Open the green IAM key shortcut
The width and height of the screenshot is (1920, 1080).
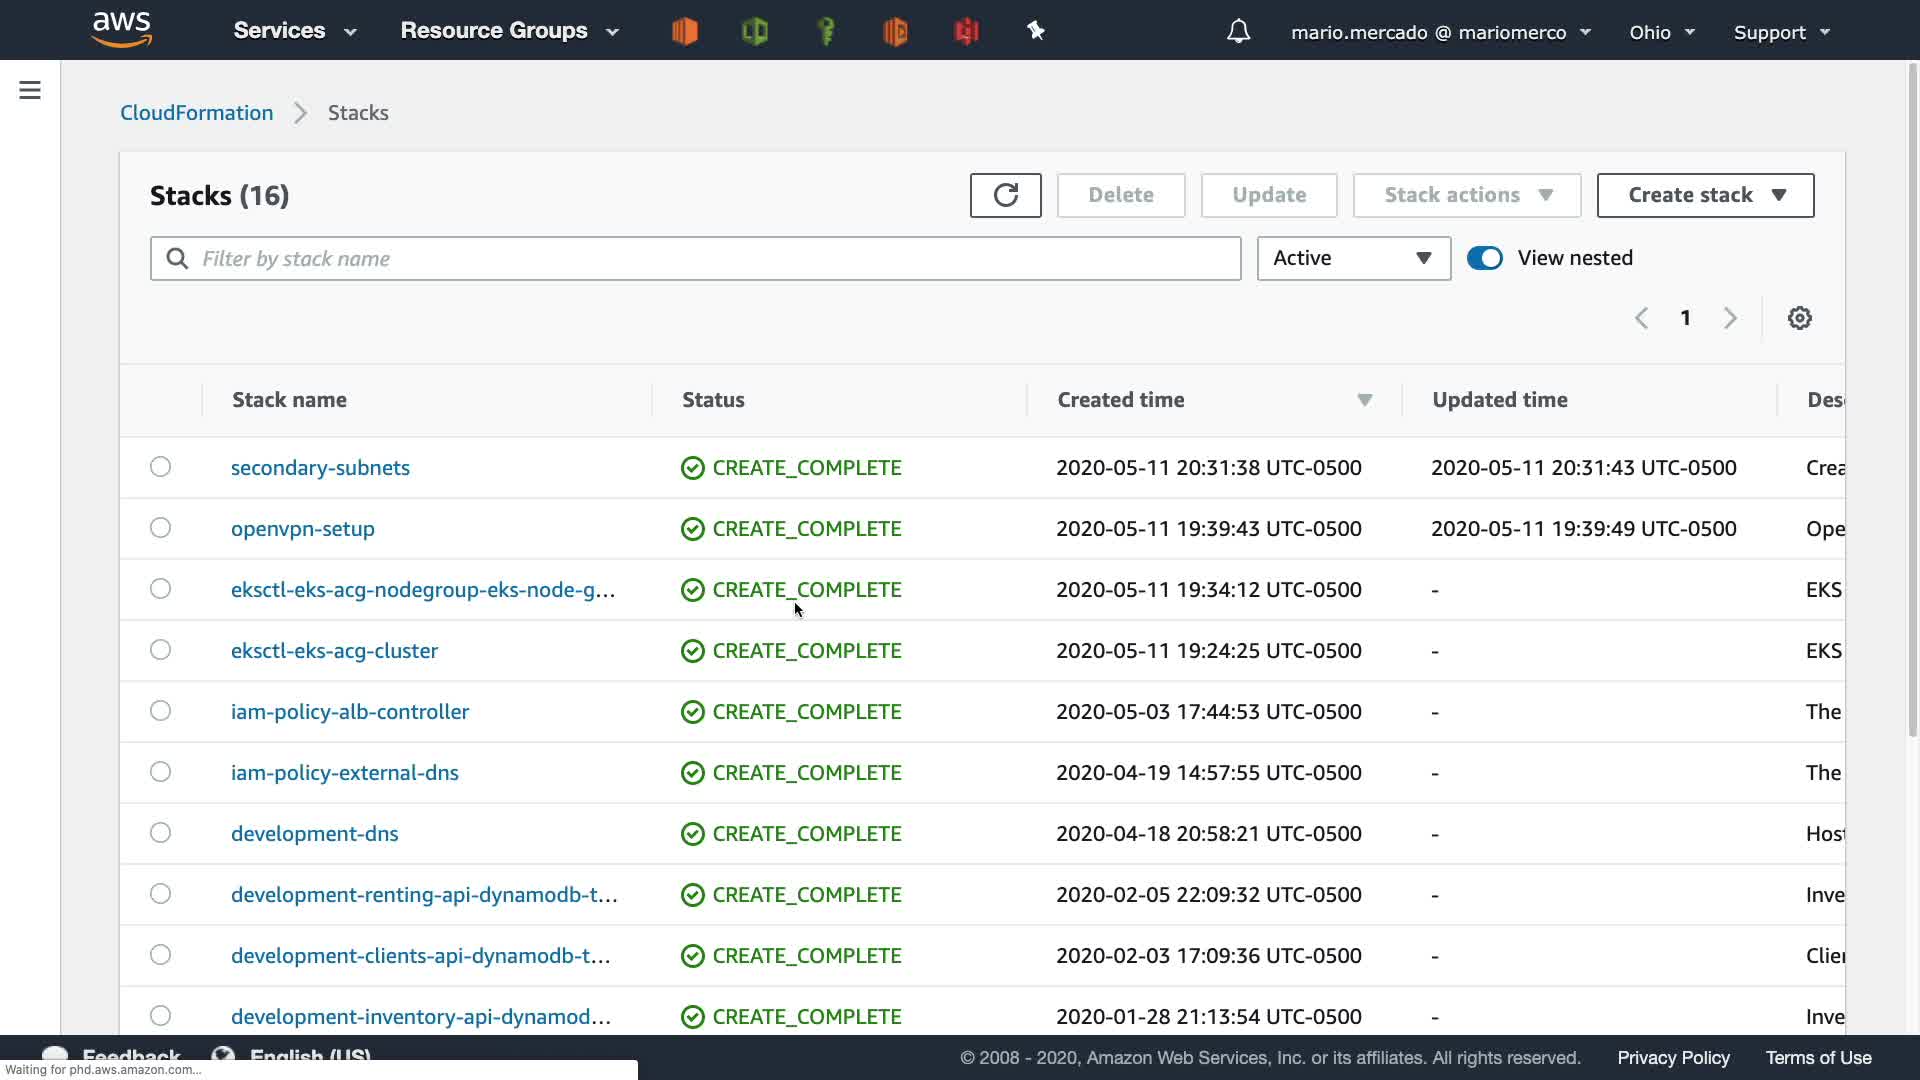(x=826, y=32)
